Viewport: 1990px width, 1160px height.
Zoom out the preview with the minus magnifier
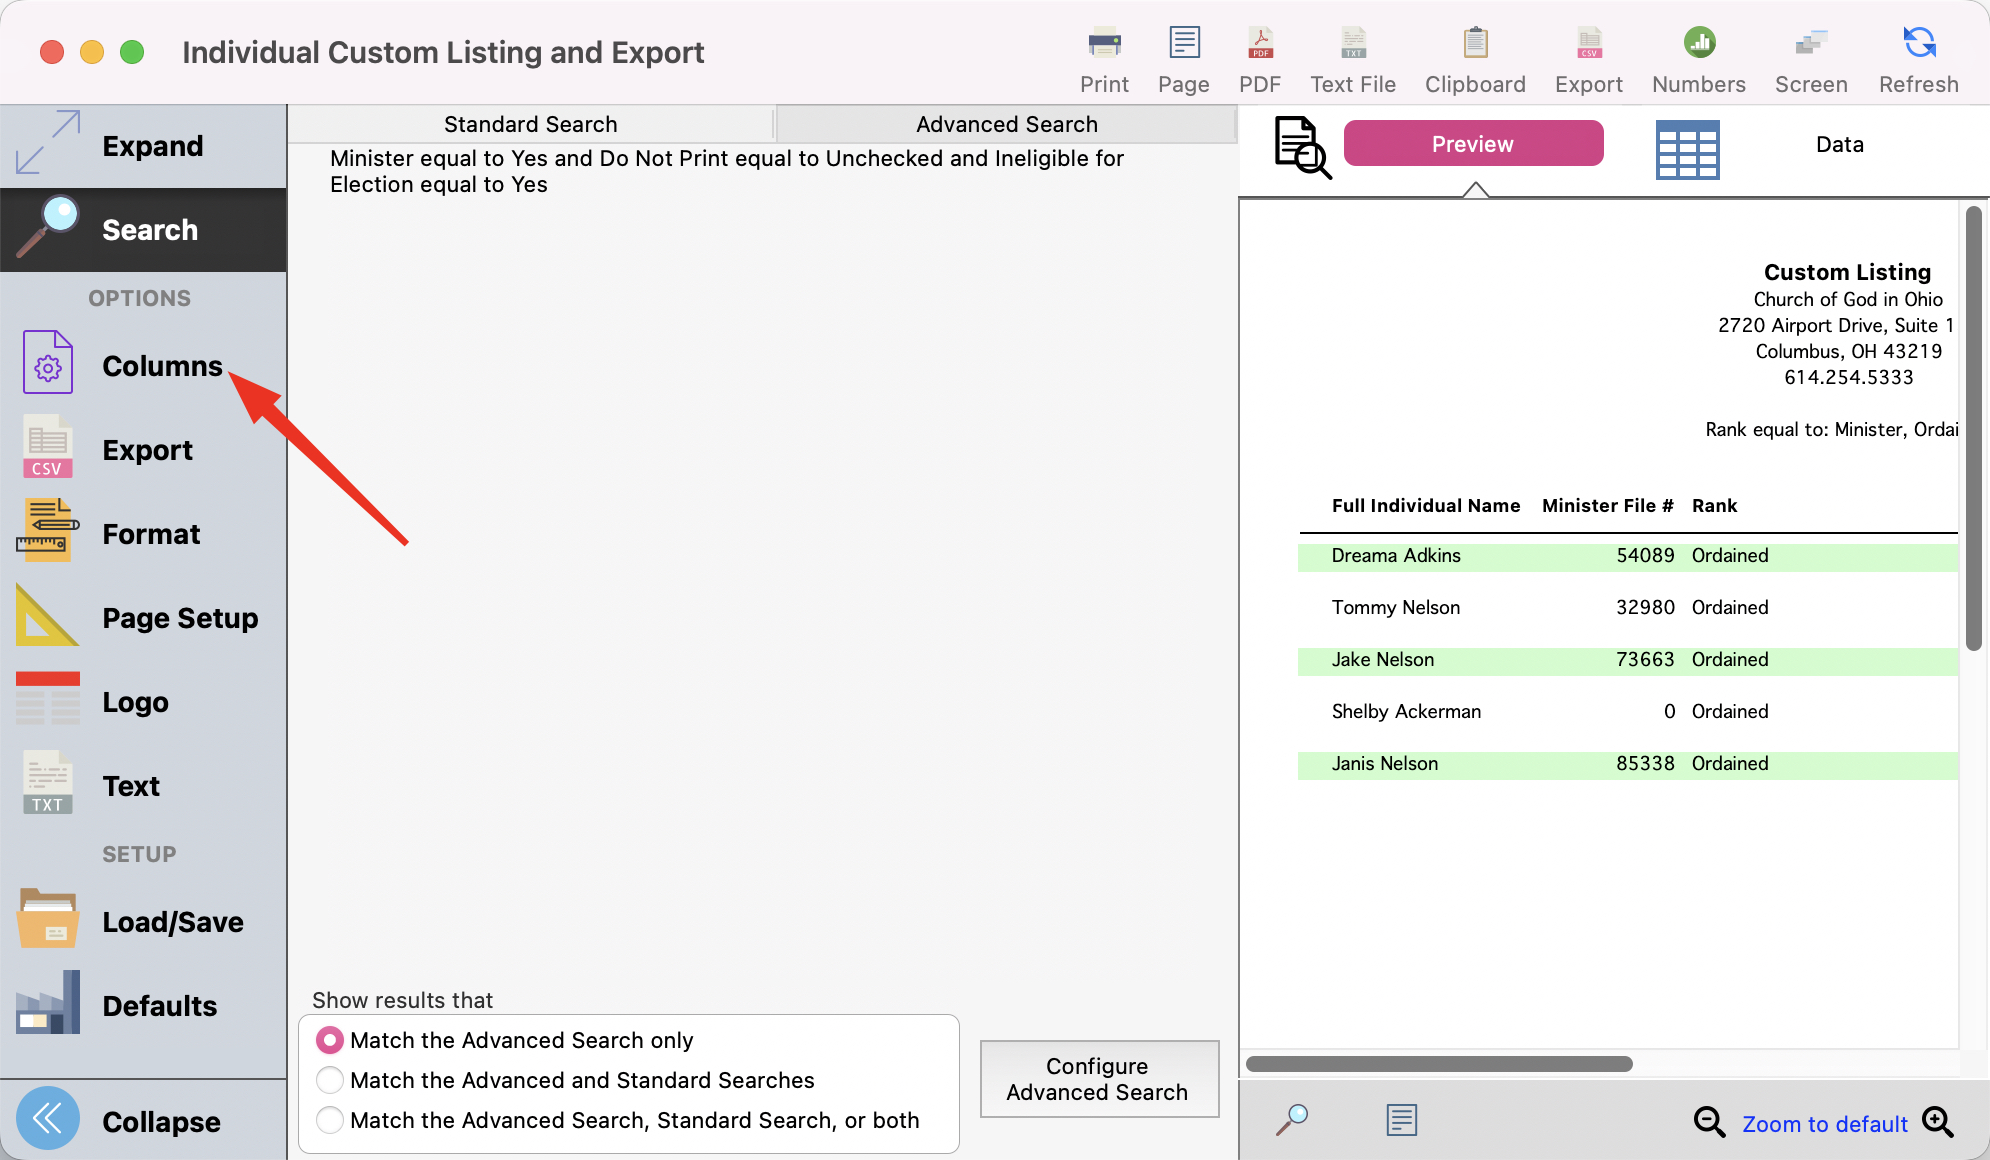tap(1709, 1122)
